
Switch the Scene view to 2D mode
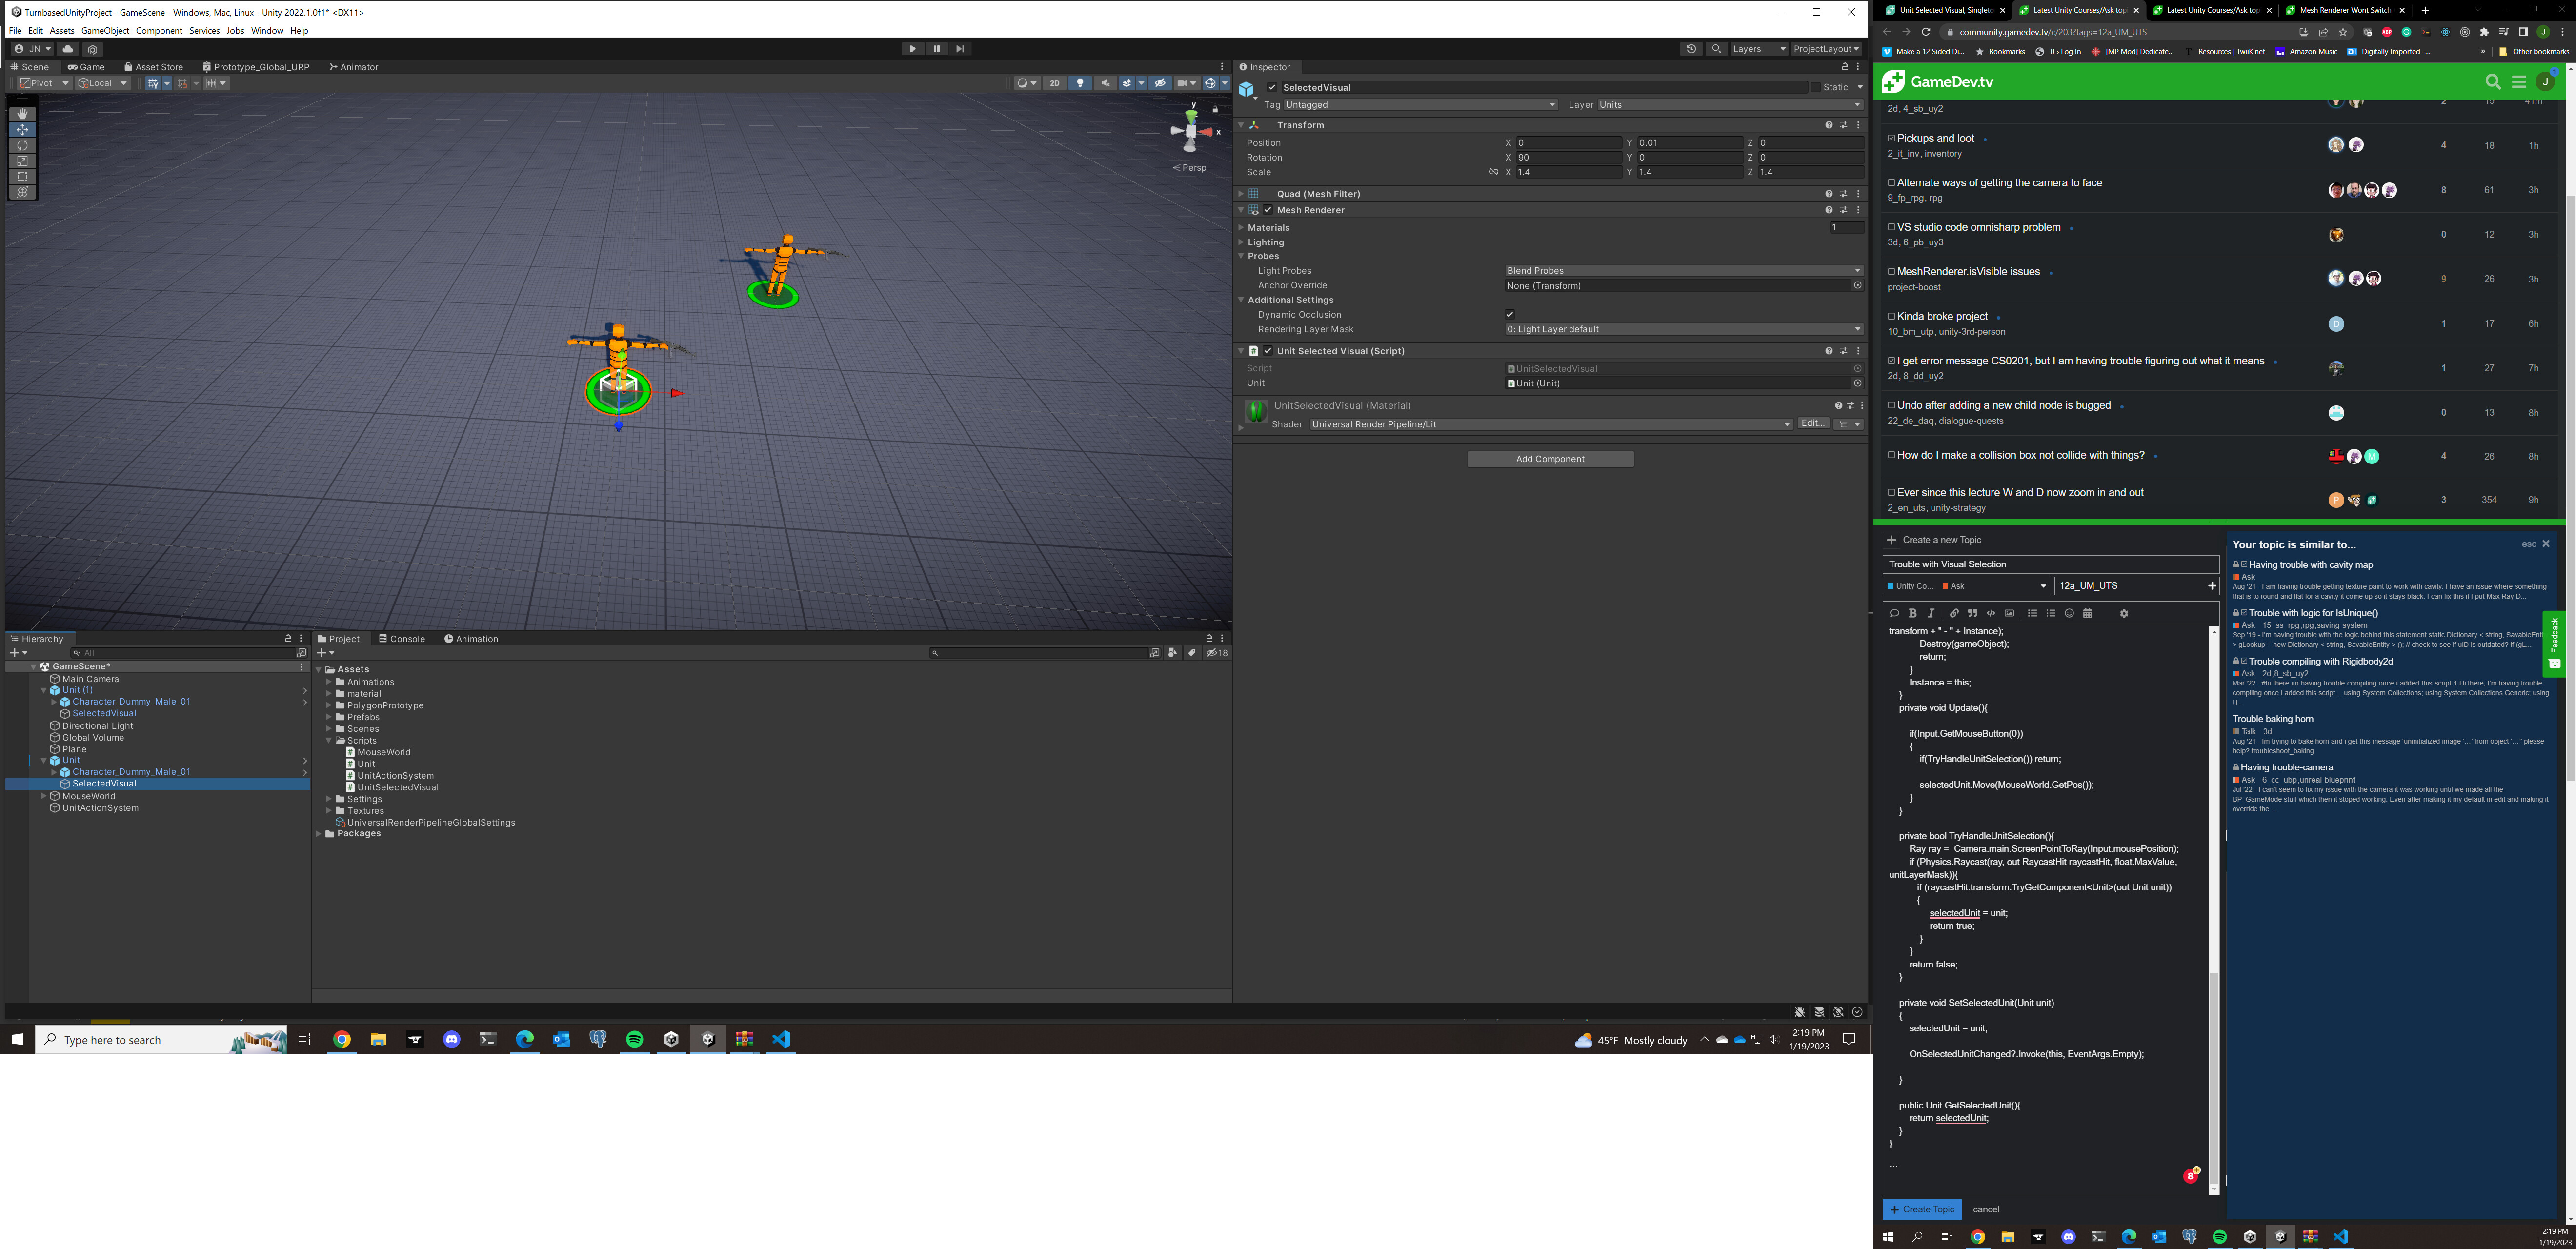point(1054,83)
